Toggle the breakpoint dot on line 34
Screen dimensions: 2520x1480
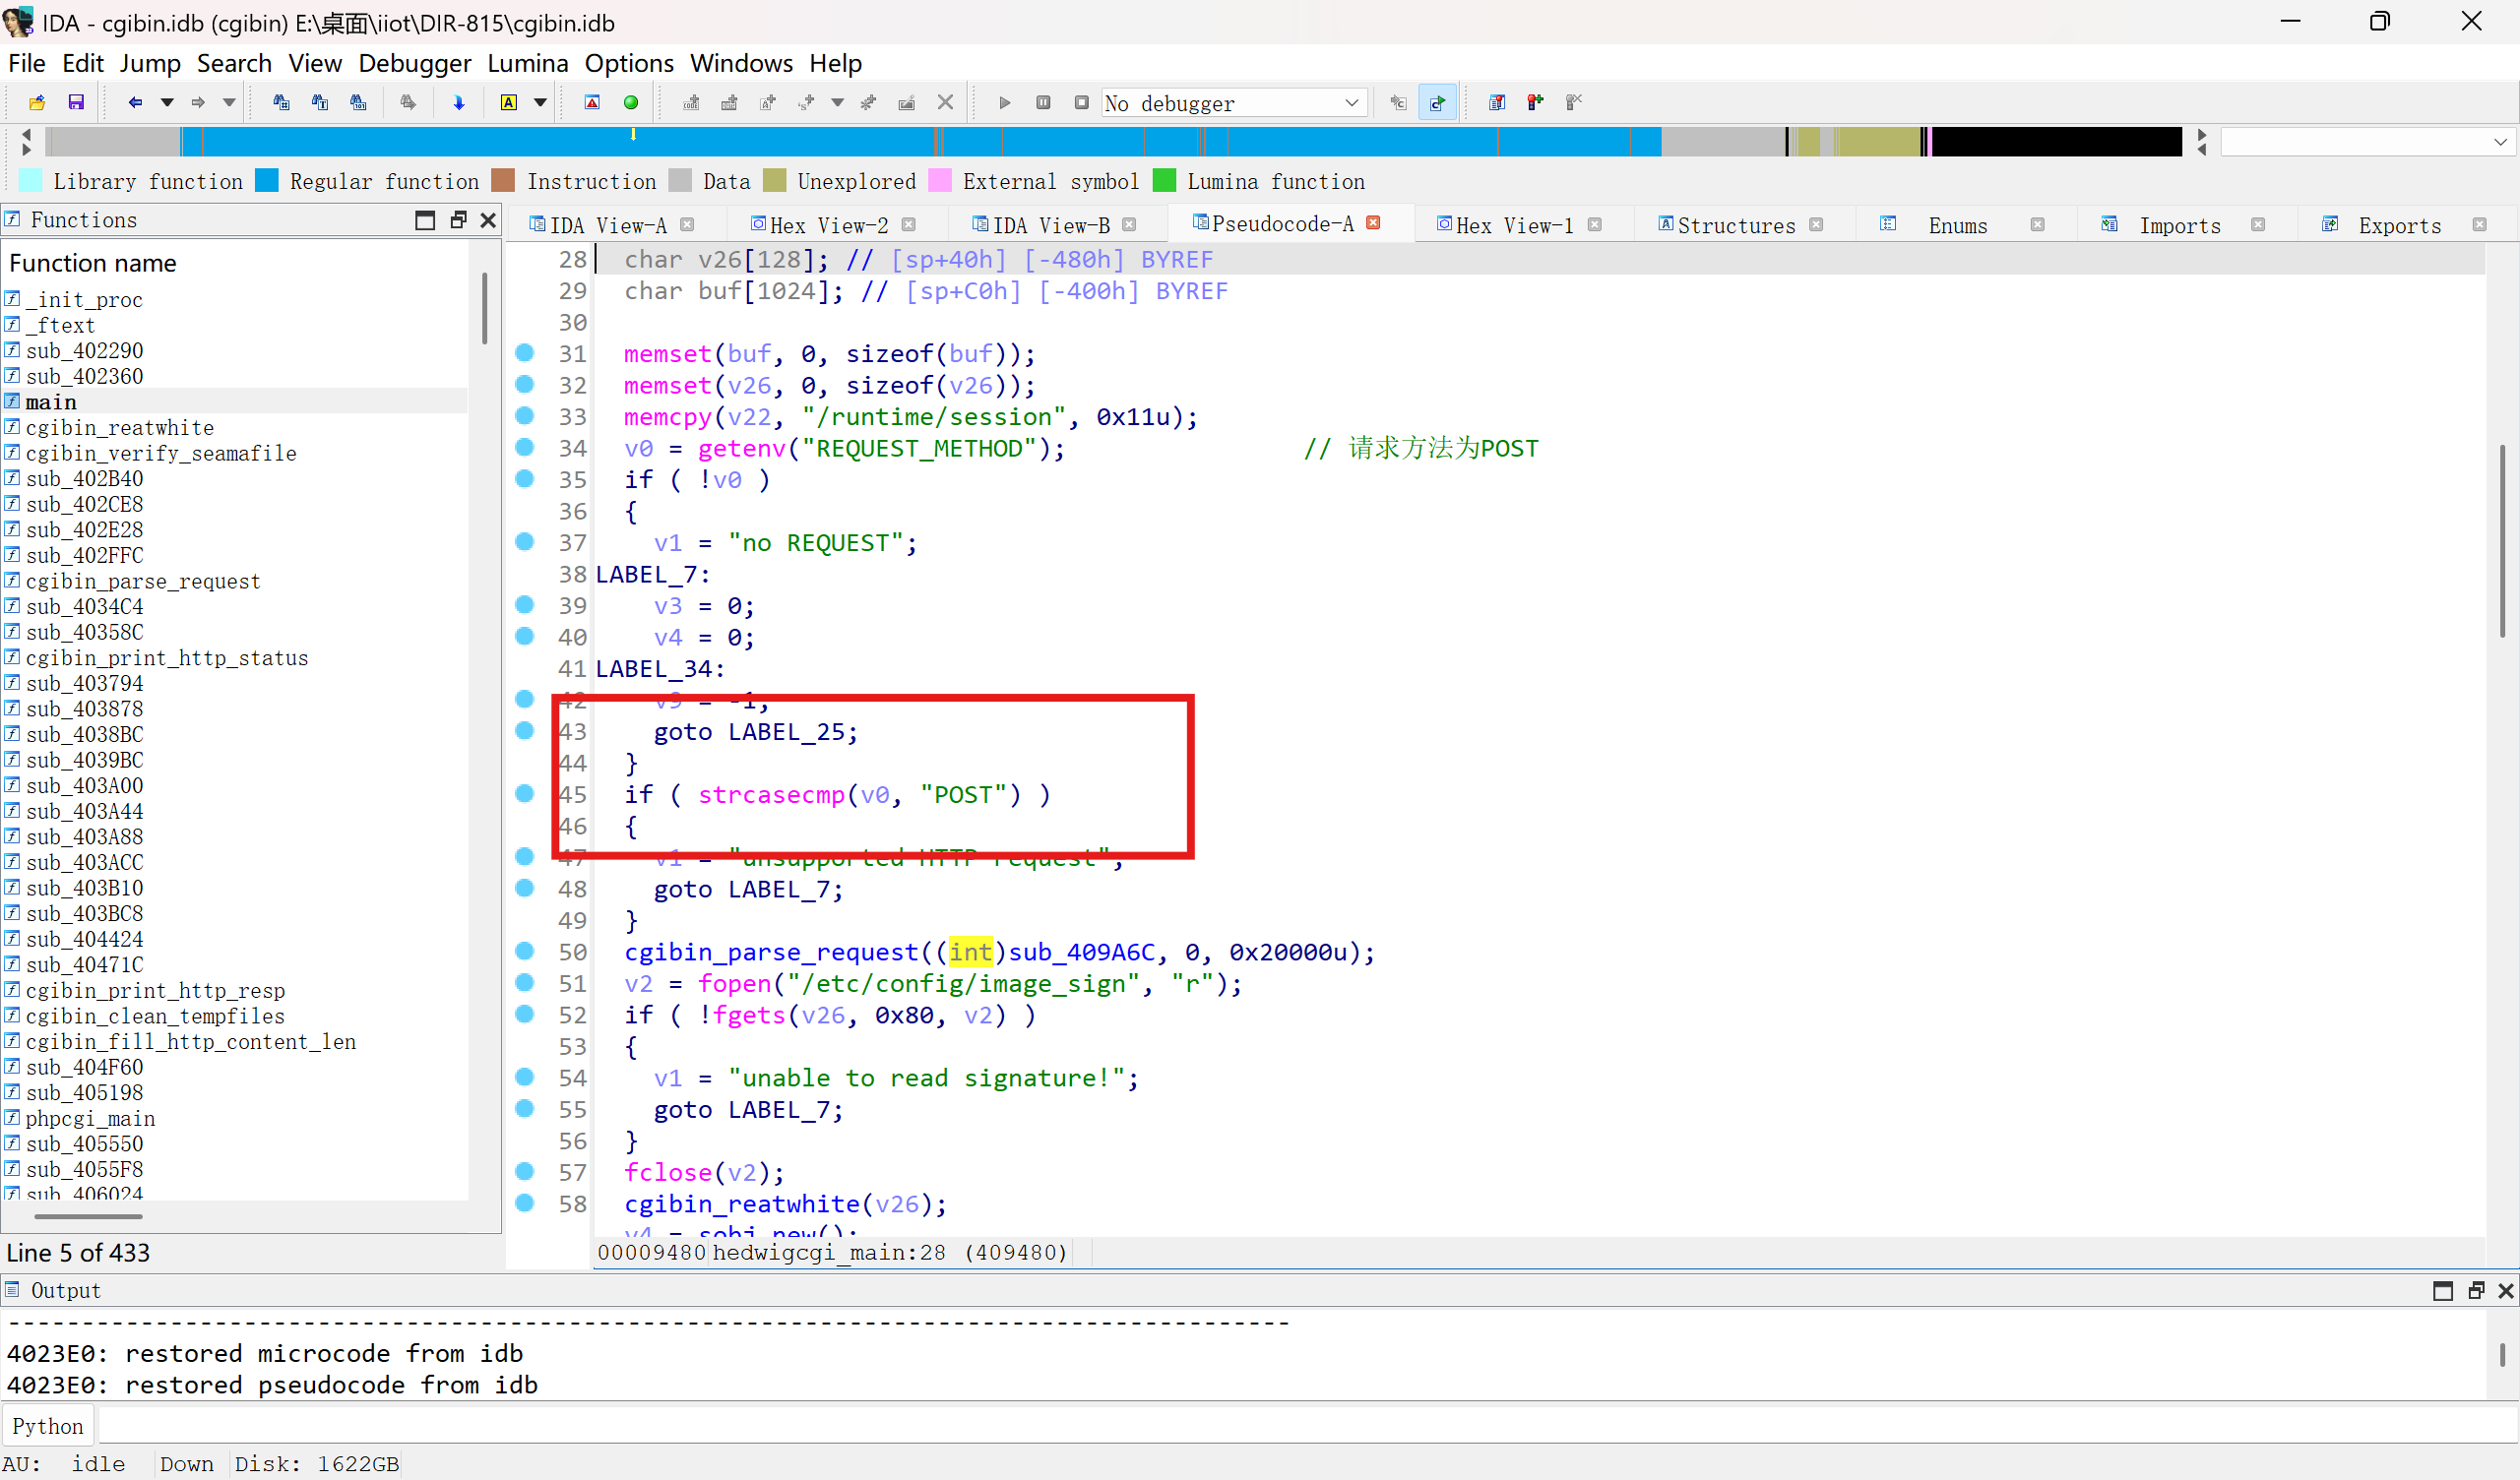click(524, 447)
